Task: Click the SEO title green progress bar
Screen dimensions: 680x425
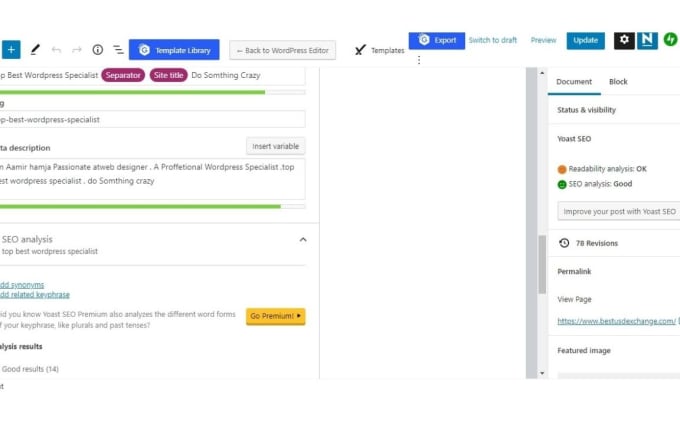Action: (152, 92)
